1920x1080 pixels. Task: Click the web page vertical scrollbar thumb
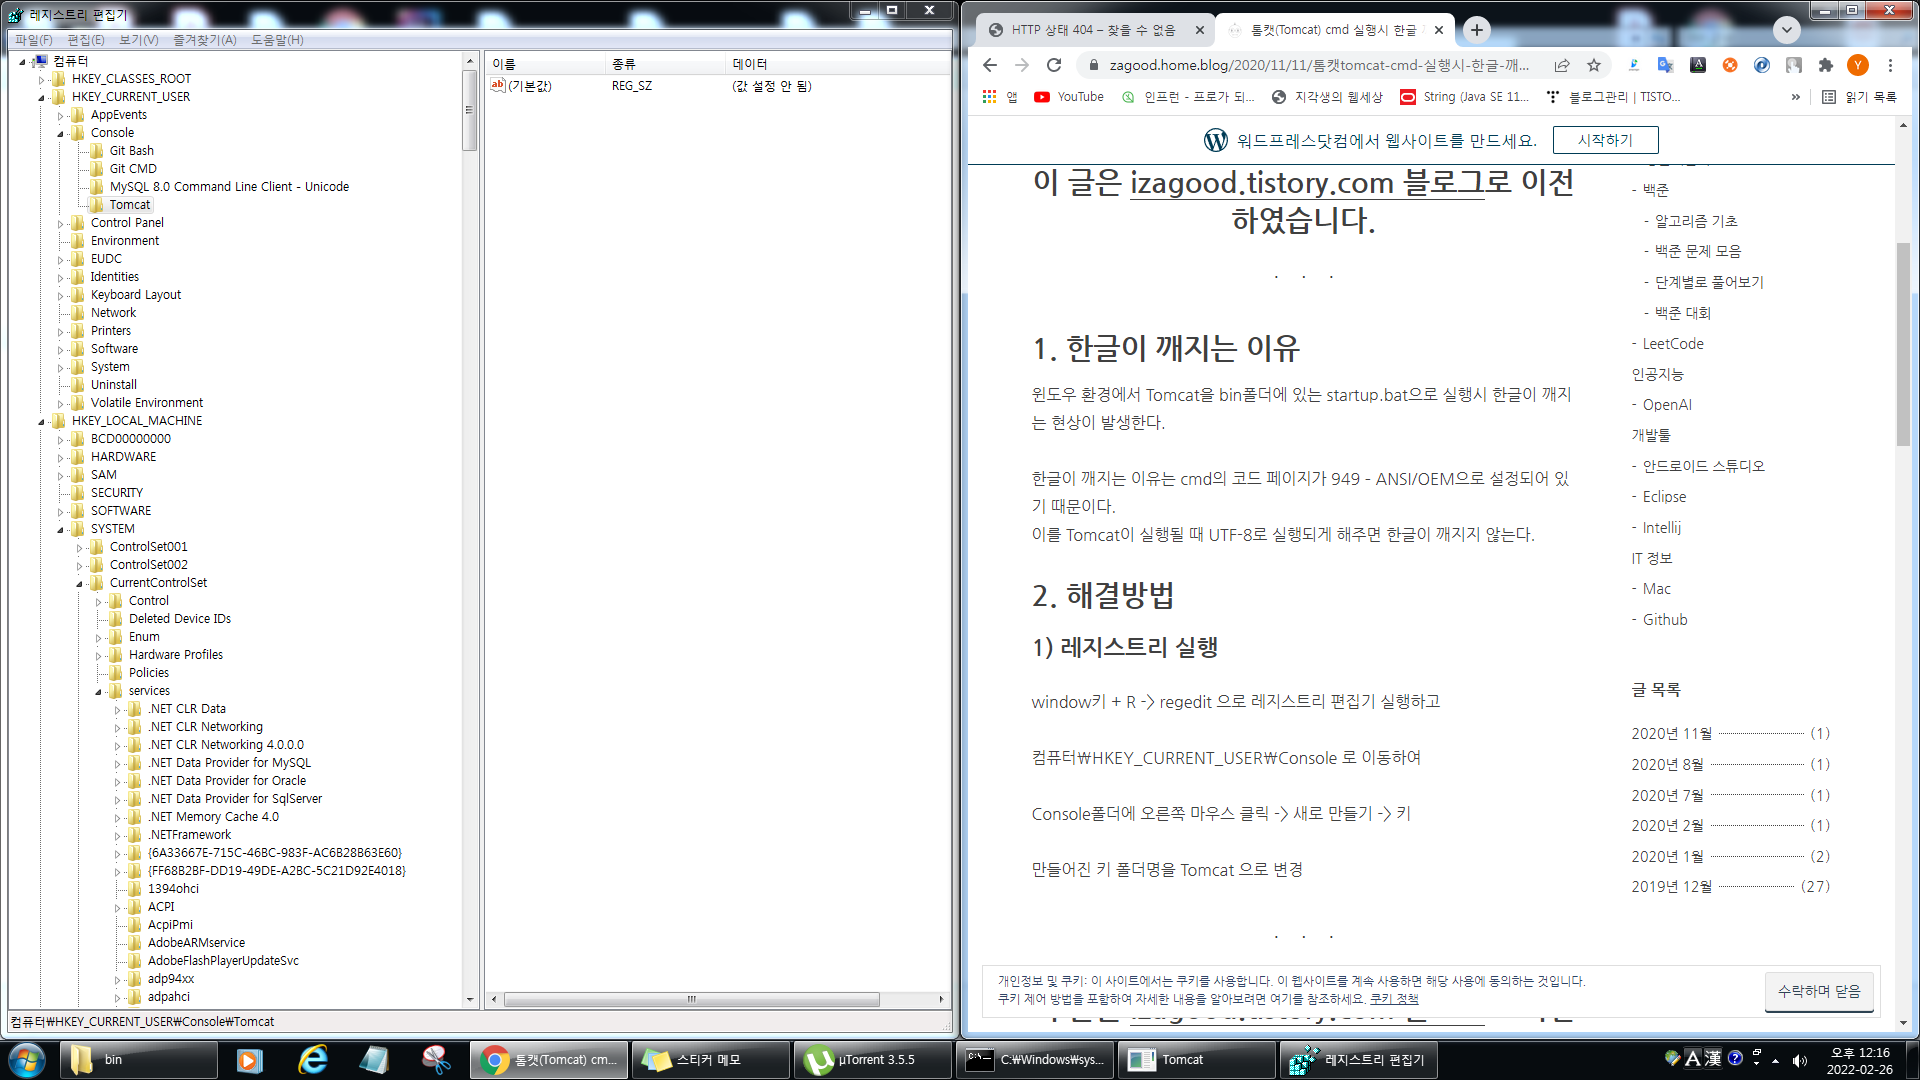click(1902, 345)
